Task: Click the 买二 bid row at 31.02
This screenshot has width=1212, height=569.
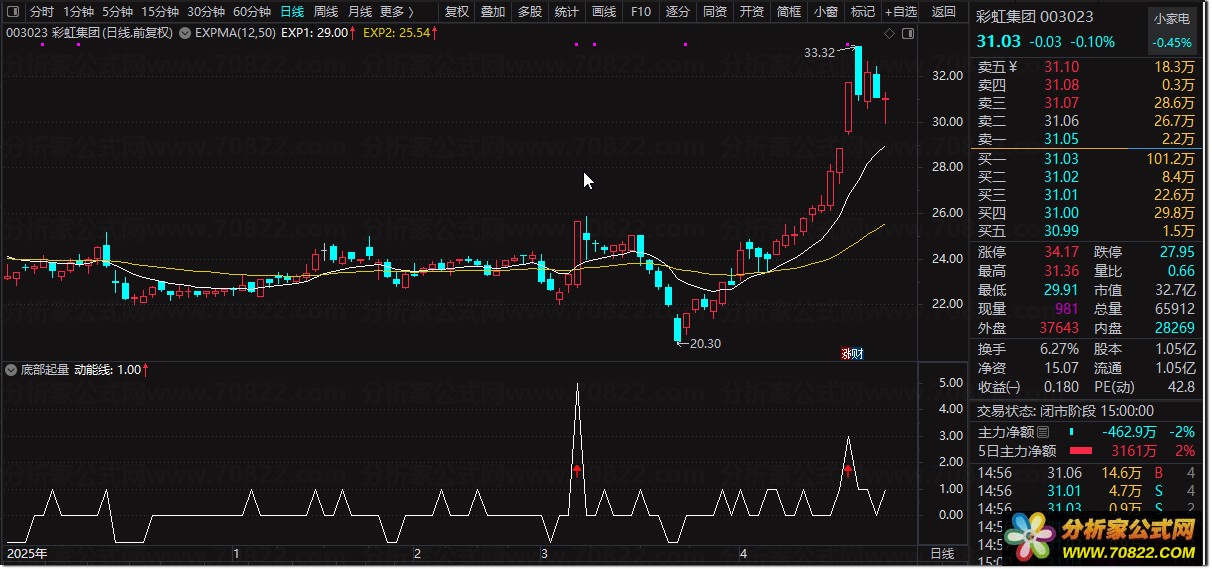Action: (x=1086, y=177)
